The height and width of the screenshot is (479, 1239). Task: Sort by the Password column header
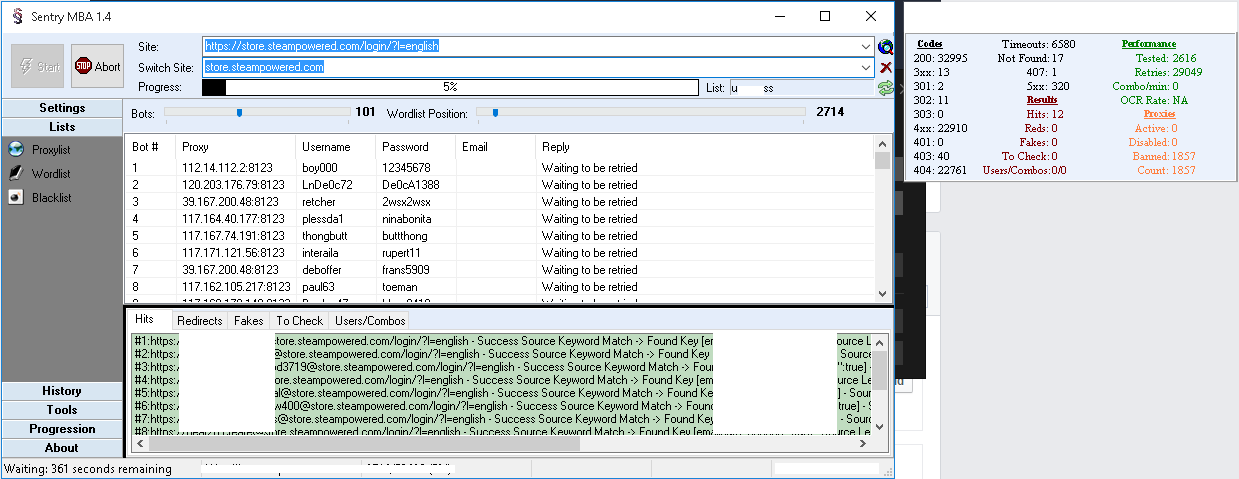coord(415,147)
